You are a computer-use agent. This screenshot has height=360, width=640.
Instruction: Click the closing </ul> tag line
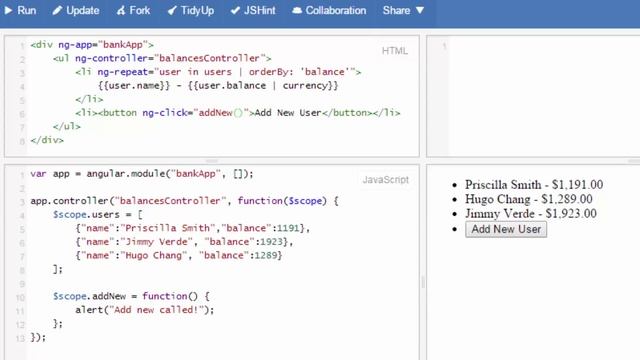click(67, 127)
